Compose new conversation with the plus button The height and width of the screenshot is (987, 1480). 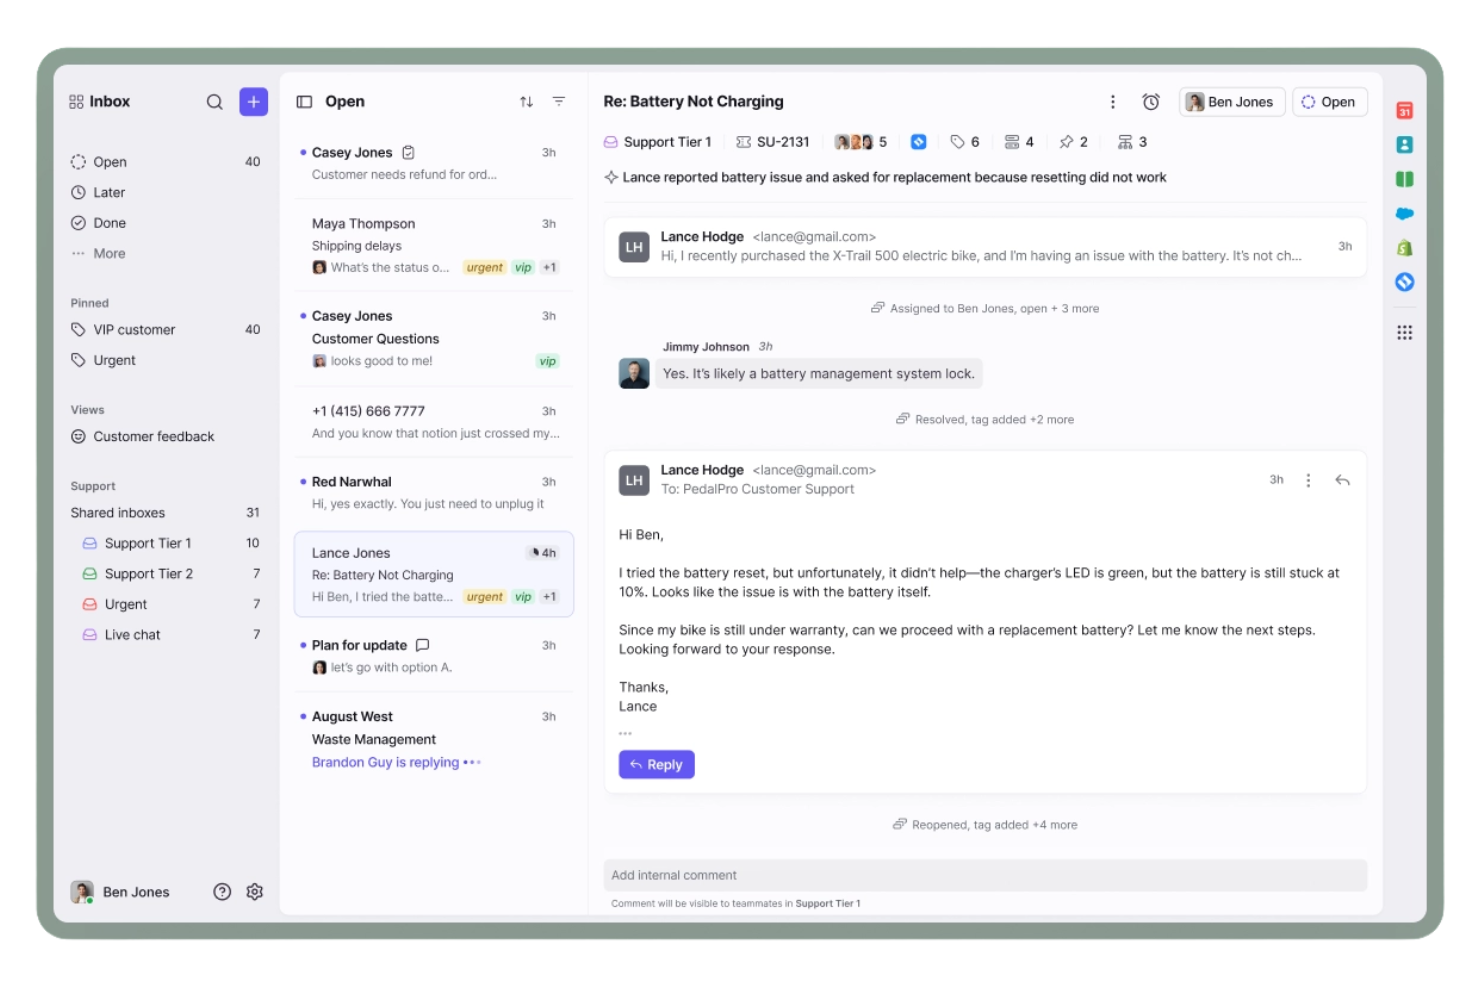click(253, 101)
